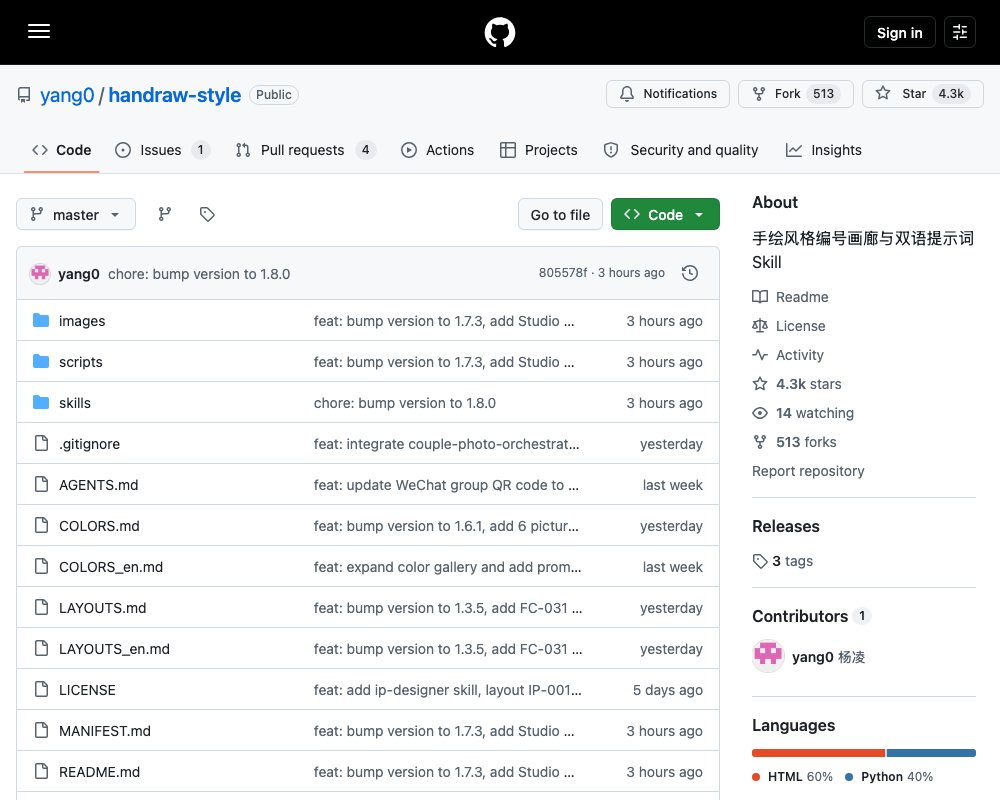Viewport: 1000px width, 800px height.
Task: Open the Insights tab
Action: coord(823,150)
